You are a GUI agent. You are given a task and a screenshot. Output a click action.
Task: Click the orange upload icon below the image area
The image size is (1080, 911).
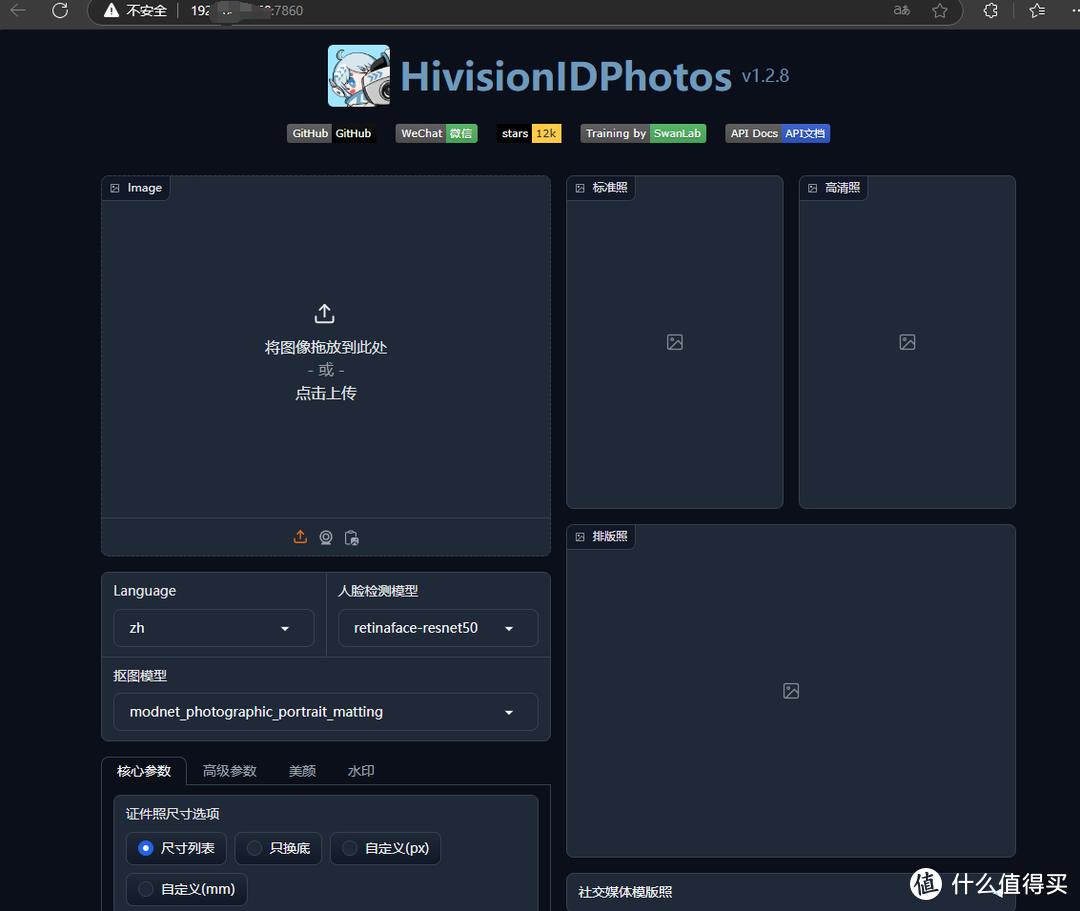pyautogui.click(x=300, y=537)
